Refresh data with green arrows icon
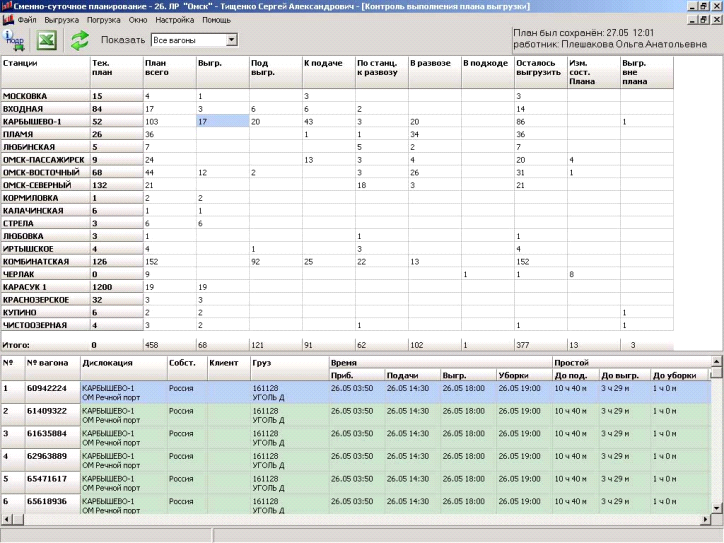 [80, 40]
